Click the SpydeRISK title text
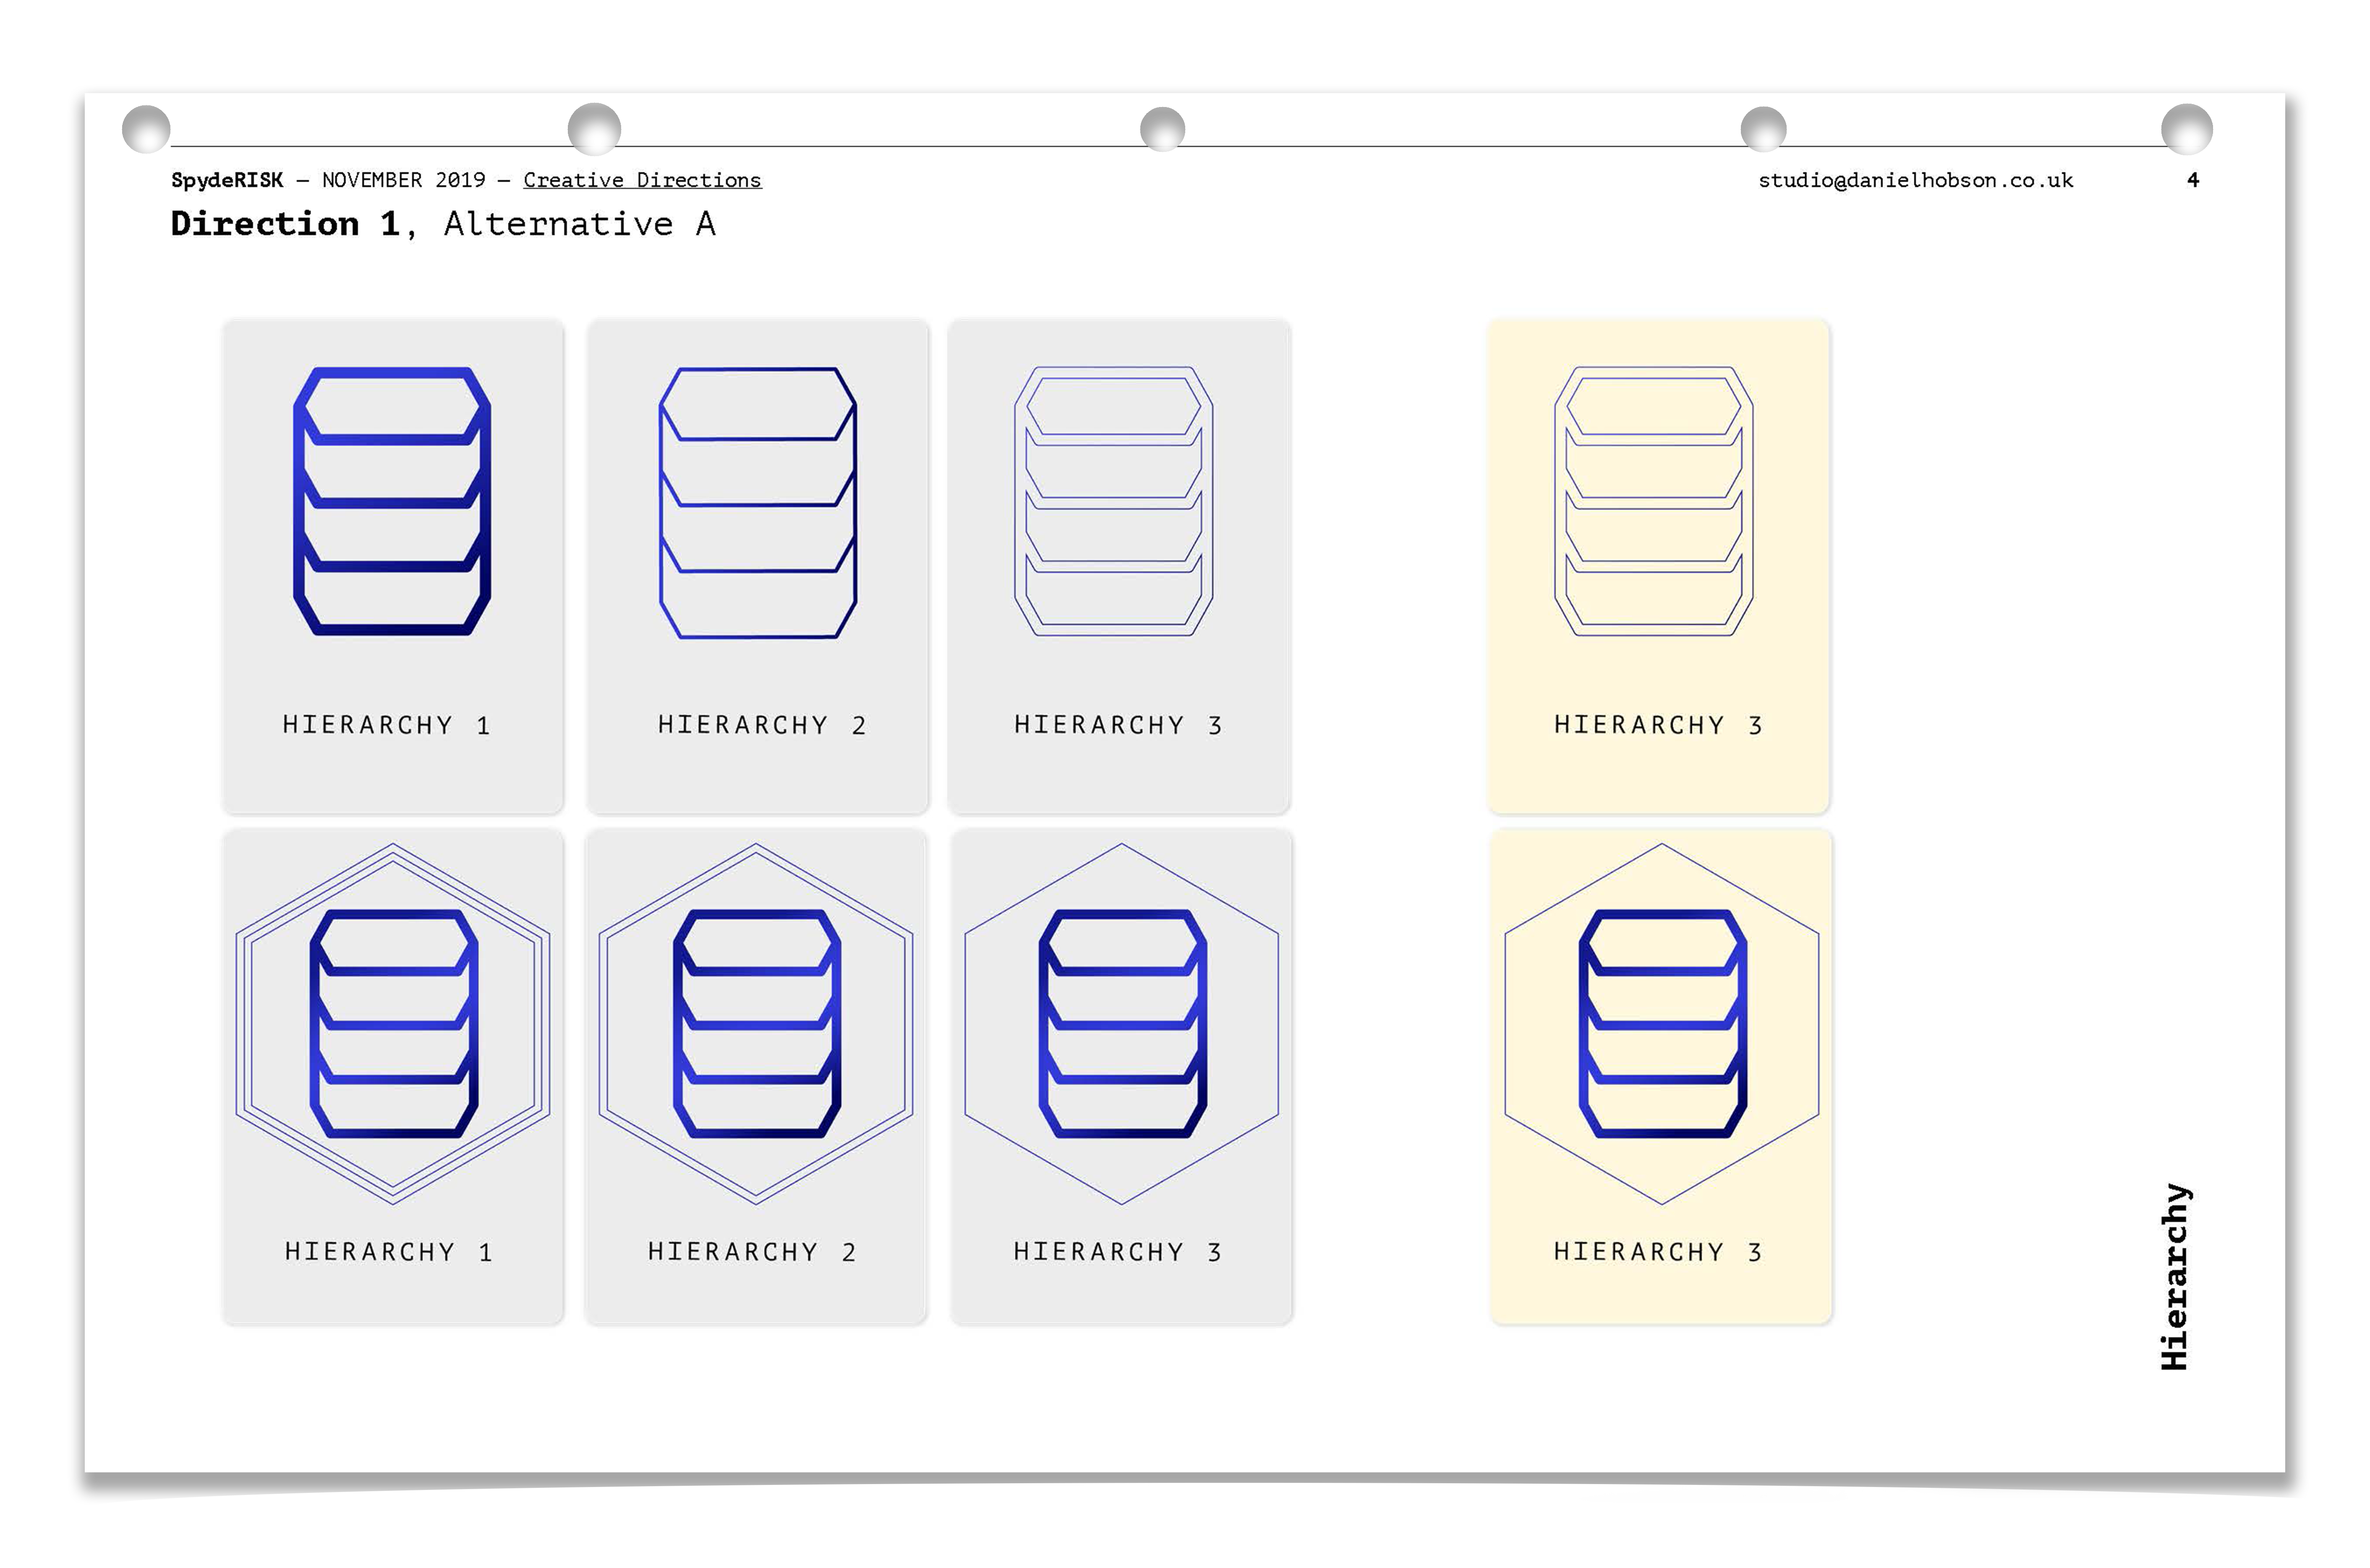 click(x=227, y=180)
